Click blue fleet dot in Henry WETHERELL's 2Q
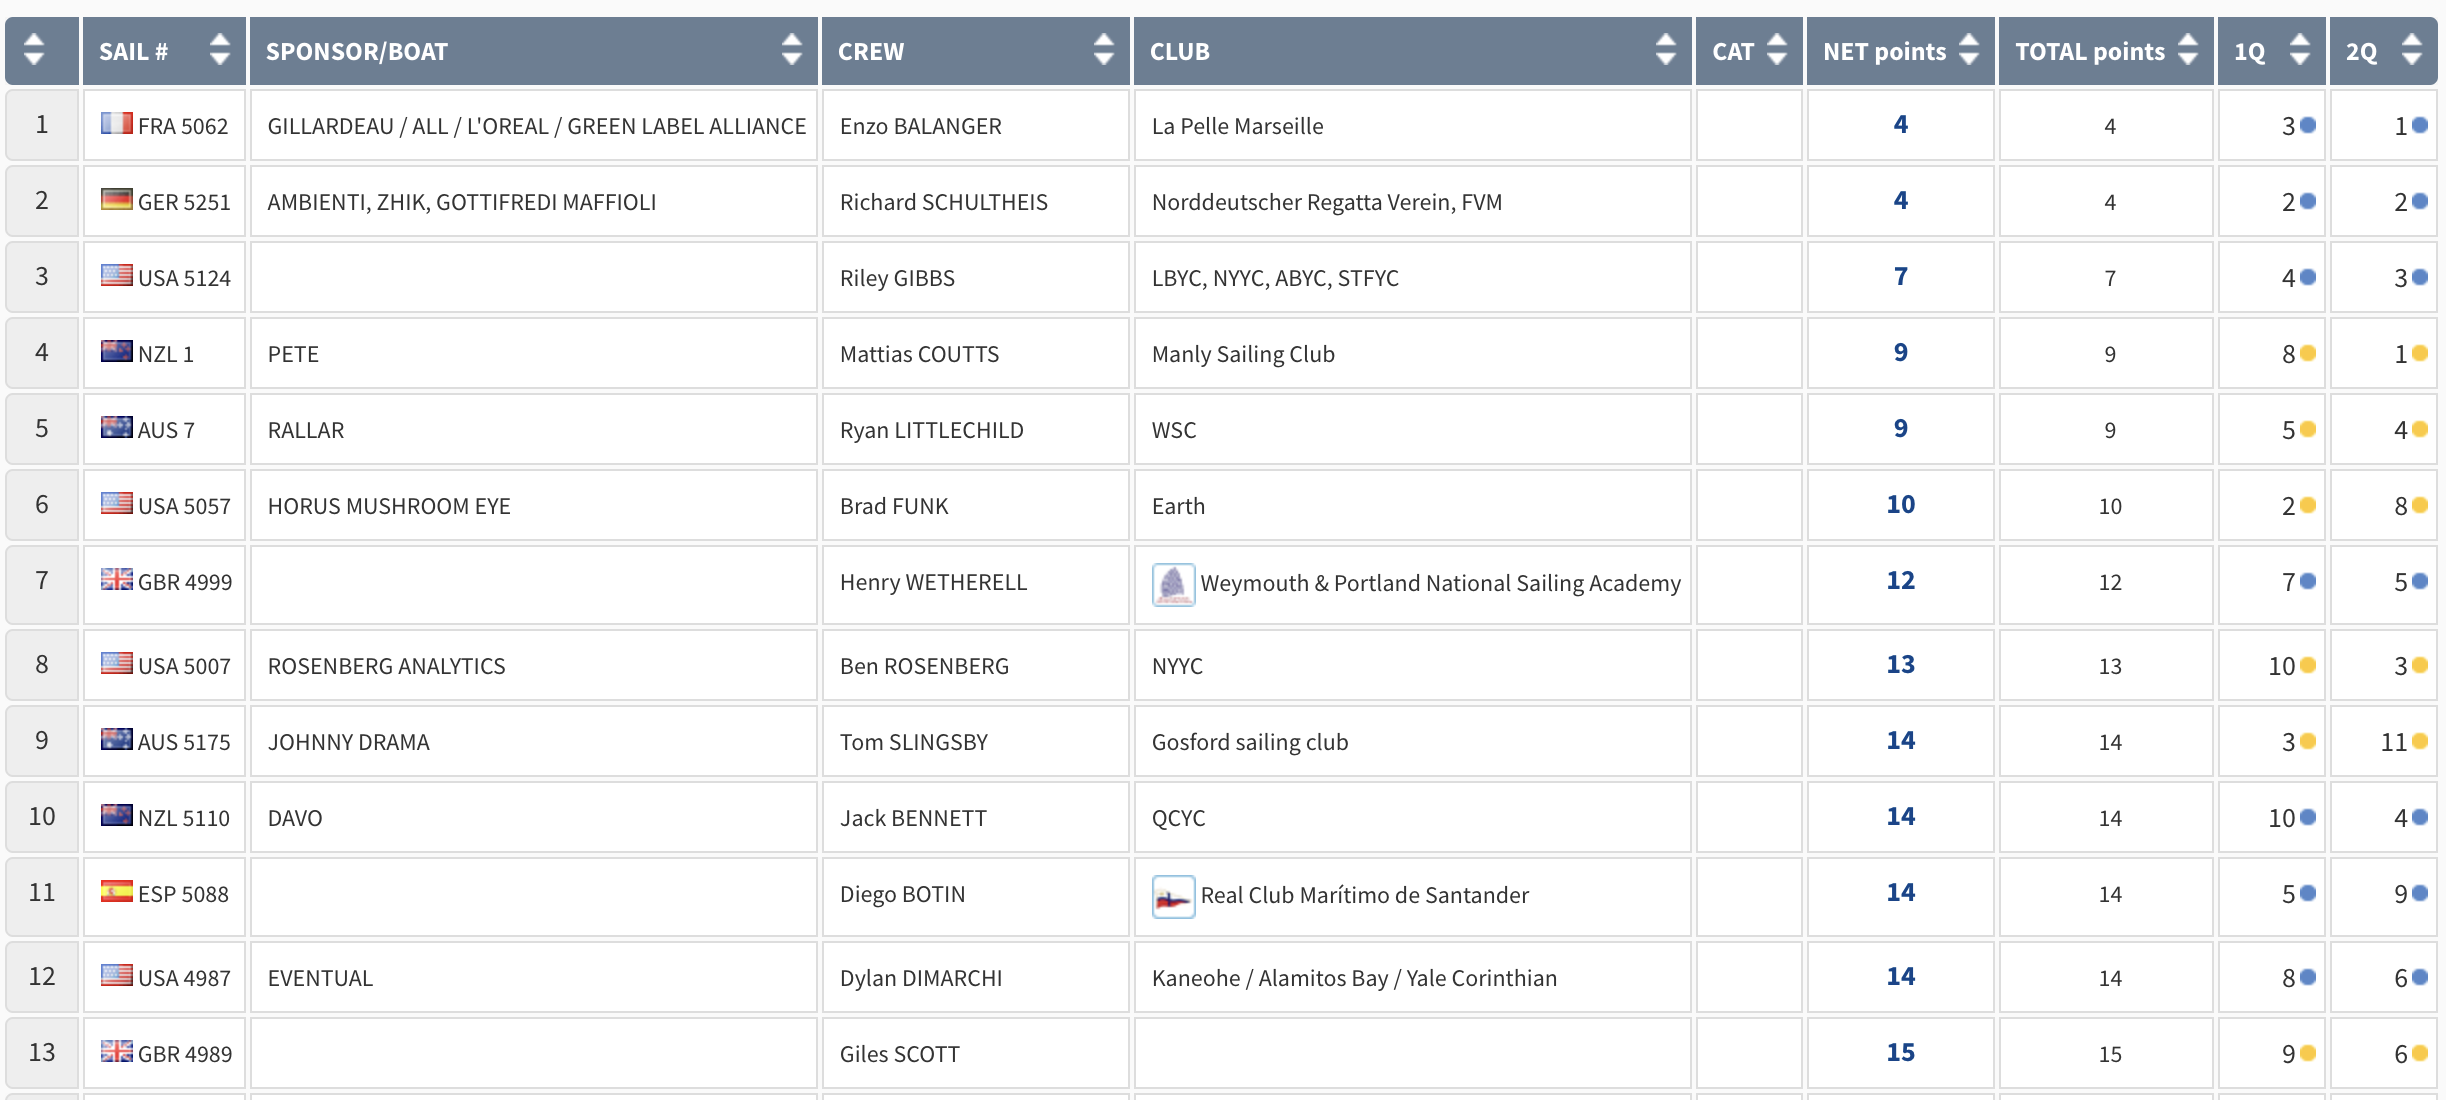 (2420, 581)
